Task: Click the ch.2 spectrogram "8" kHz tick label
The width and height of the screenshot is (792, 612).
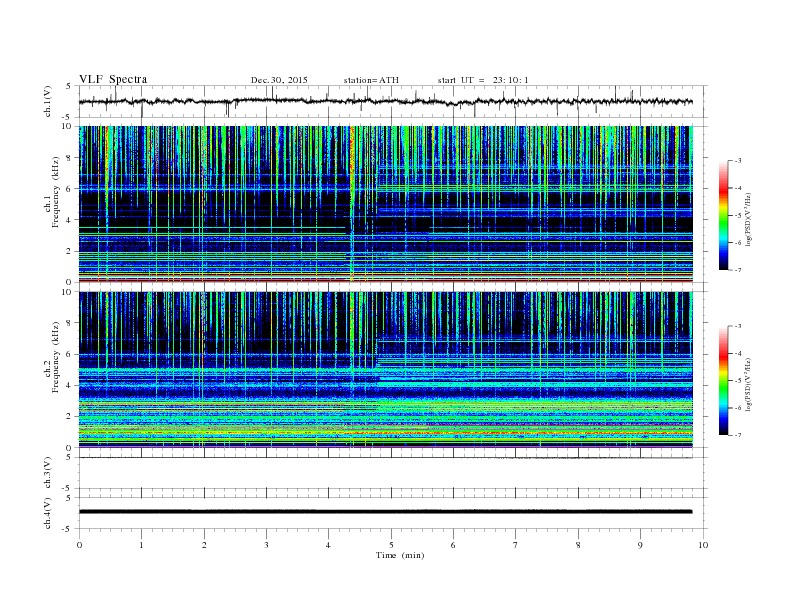Action: (x=69, y=323)
